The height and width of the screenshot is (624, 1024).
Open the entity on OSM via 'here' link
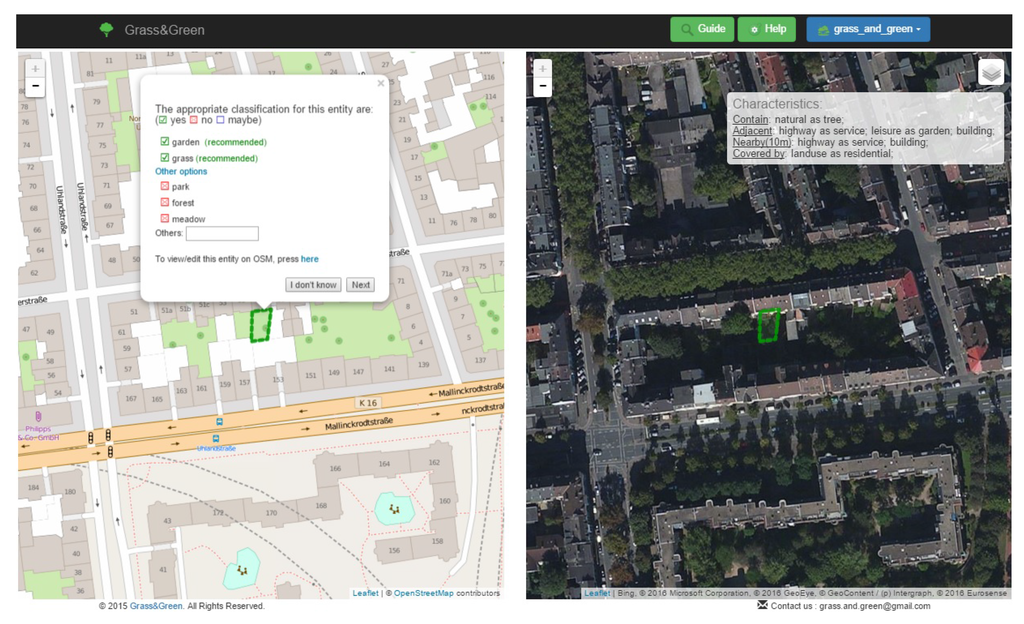[x=310, y=259]
